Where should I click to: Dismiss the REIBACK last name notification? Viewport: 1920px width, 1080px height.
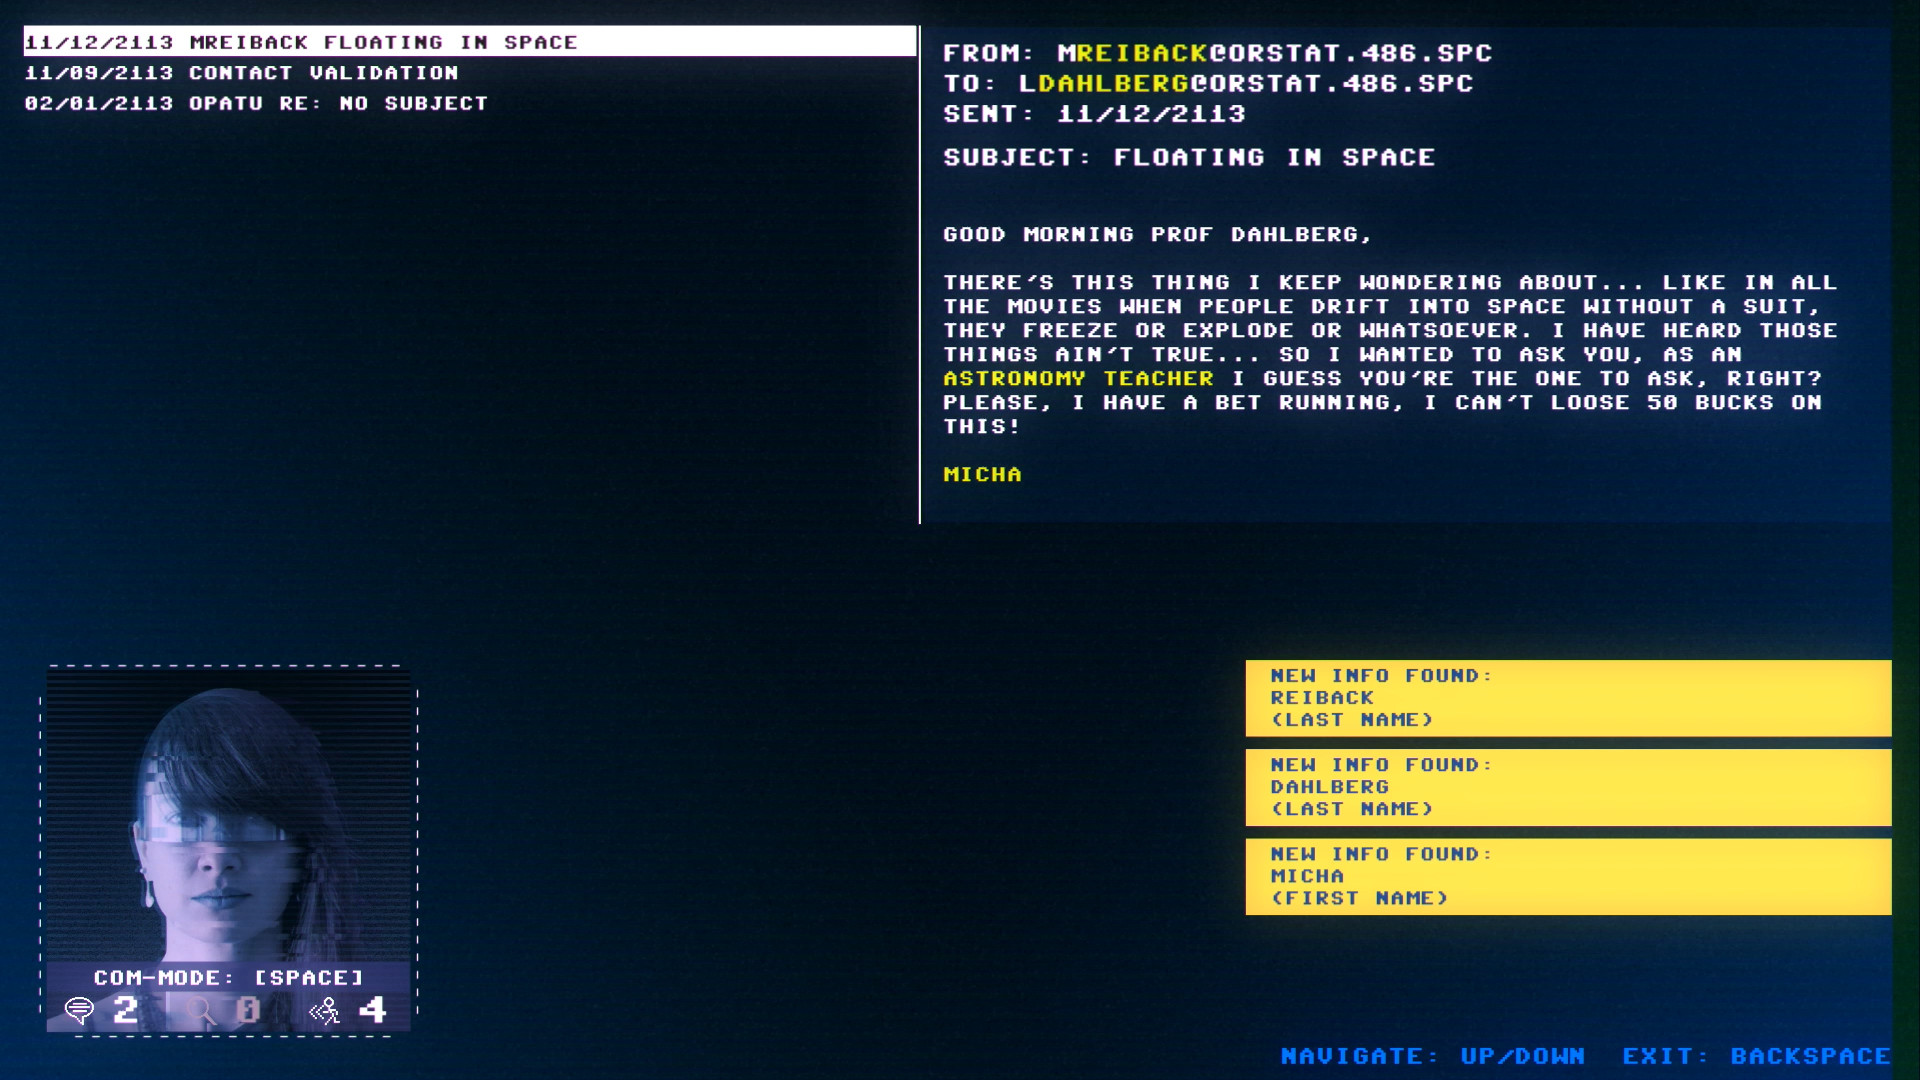tap(1567, 698)
